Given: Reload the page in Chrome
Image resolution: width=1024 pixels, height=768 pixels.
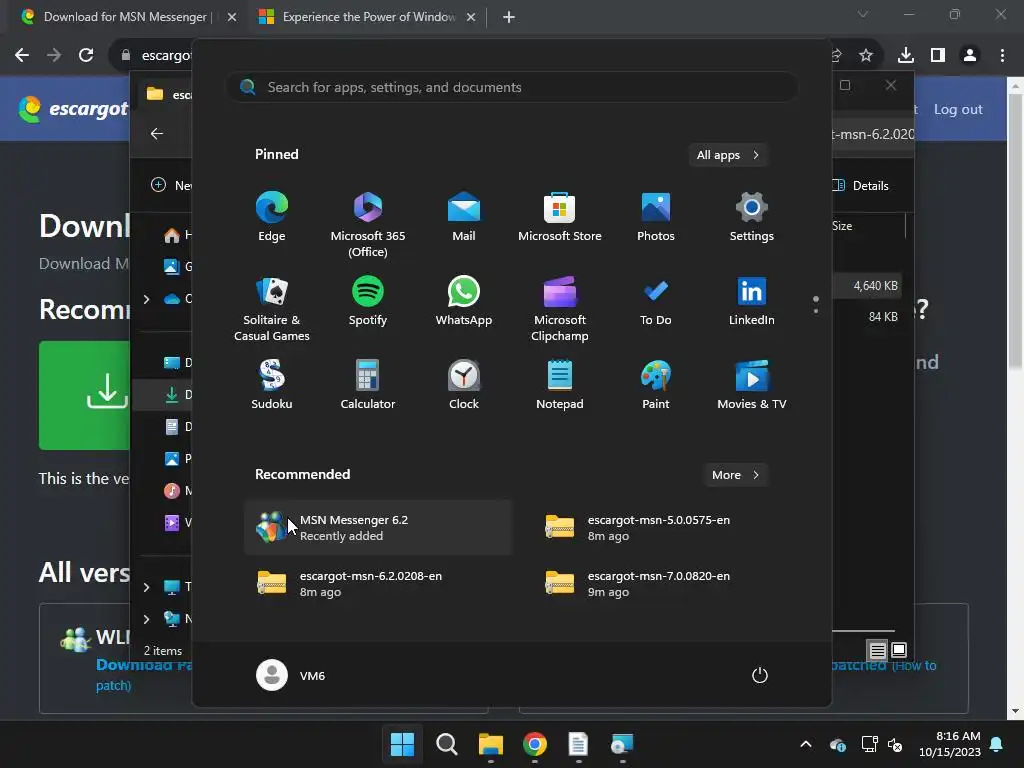Looking at the screenshot, I should 86,55.
